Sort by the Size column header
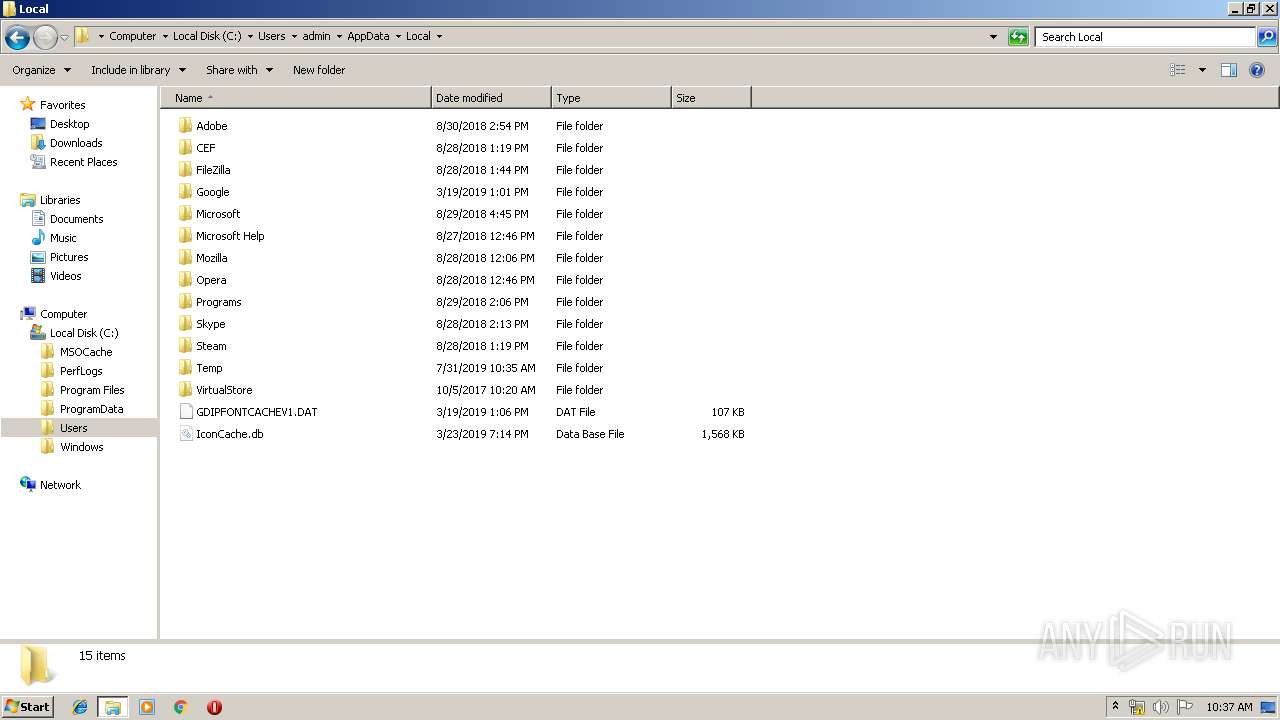1280x720 pixels. [x=711, y=98]
